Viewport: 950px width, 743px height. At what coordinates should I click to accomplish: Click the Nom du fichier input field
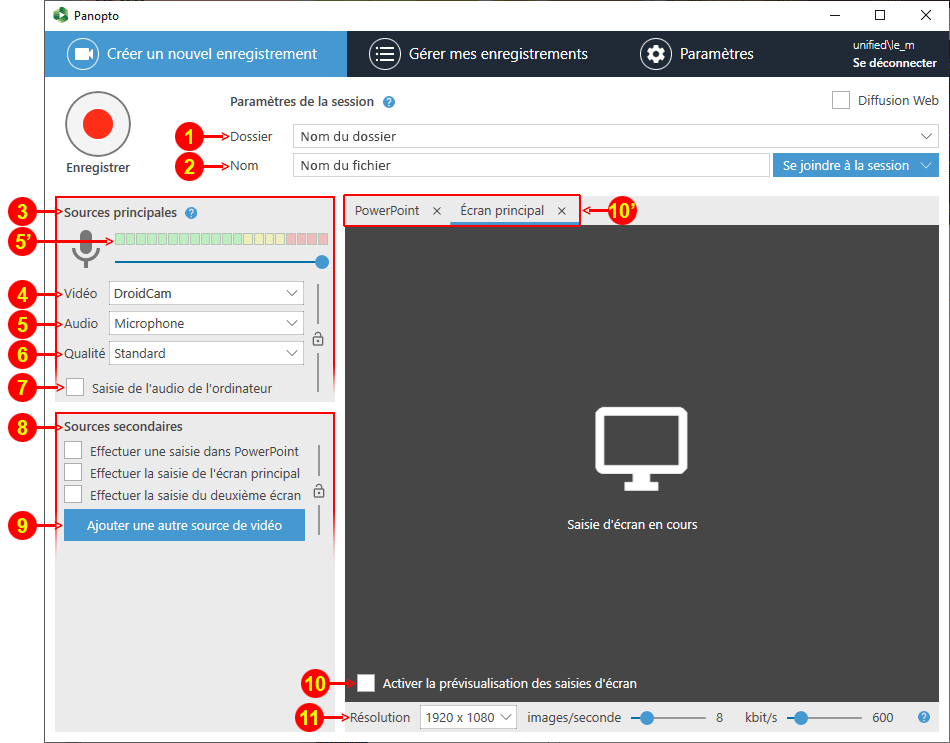531,165
